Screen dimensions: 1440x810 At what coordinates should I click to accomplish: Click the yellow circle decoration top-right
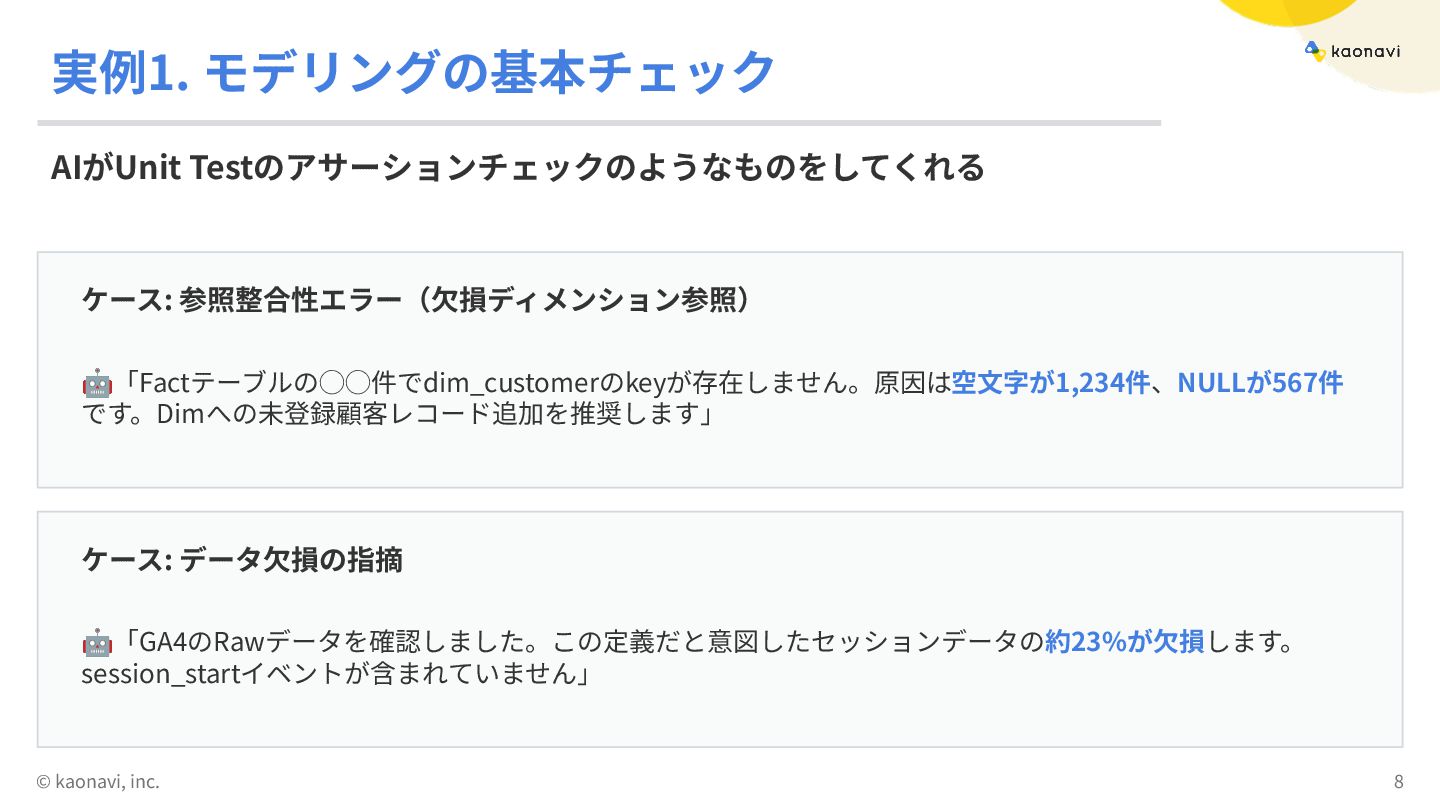pos(1290,10)
